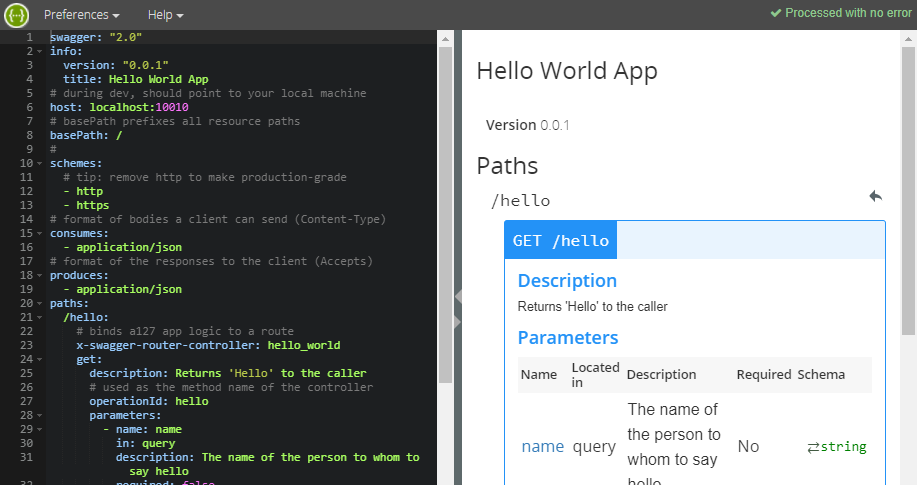Click the preview pane vertical scrollbar
This screenshot has width=917, height=485.
[x=909, y=180]
